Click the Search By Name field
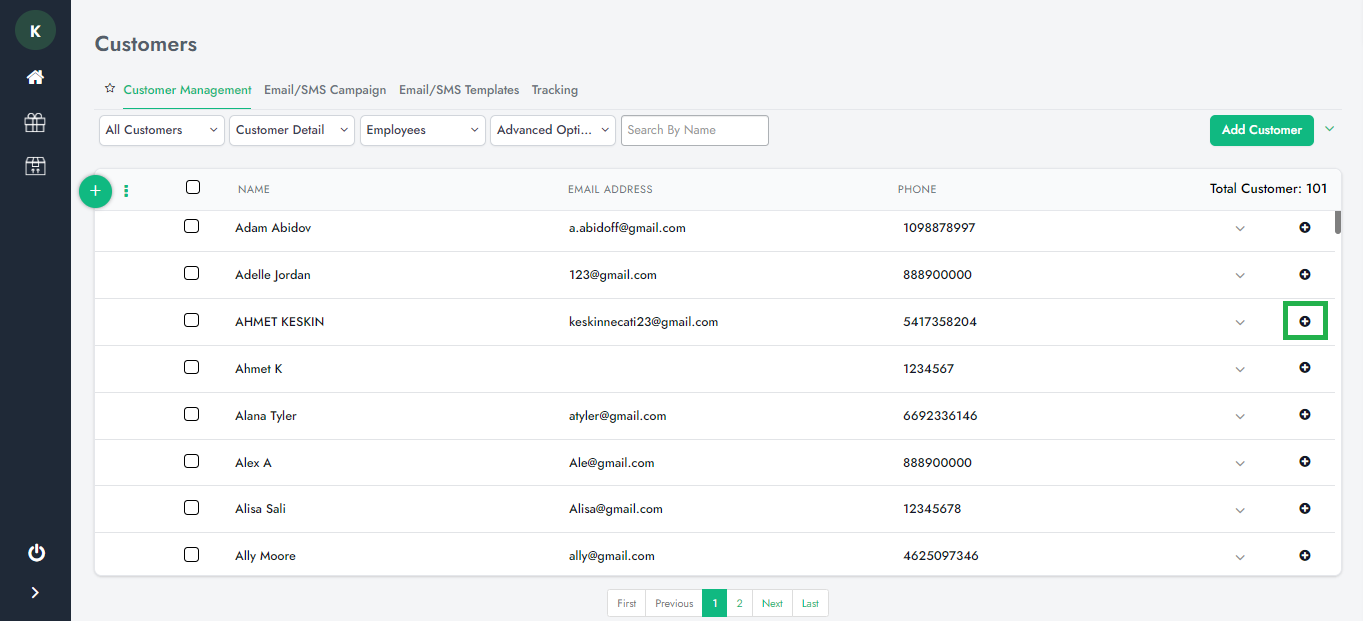This screenshot has width=1363, height=621. 694,130
